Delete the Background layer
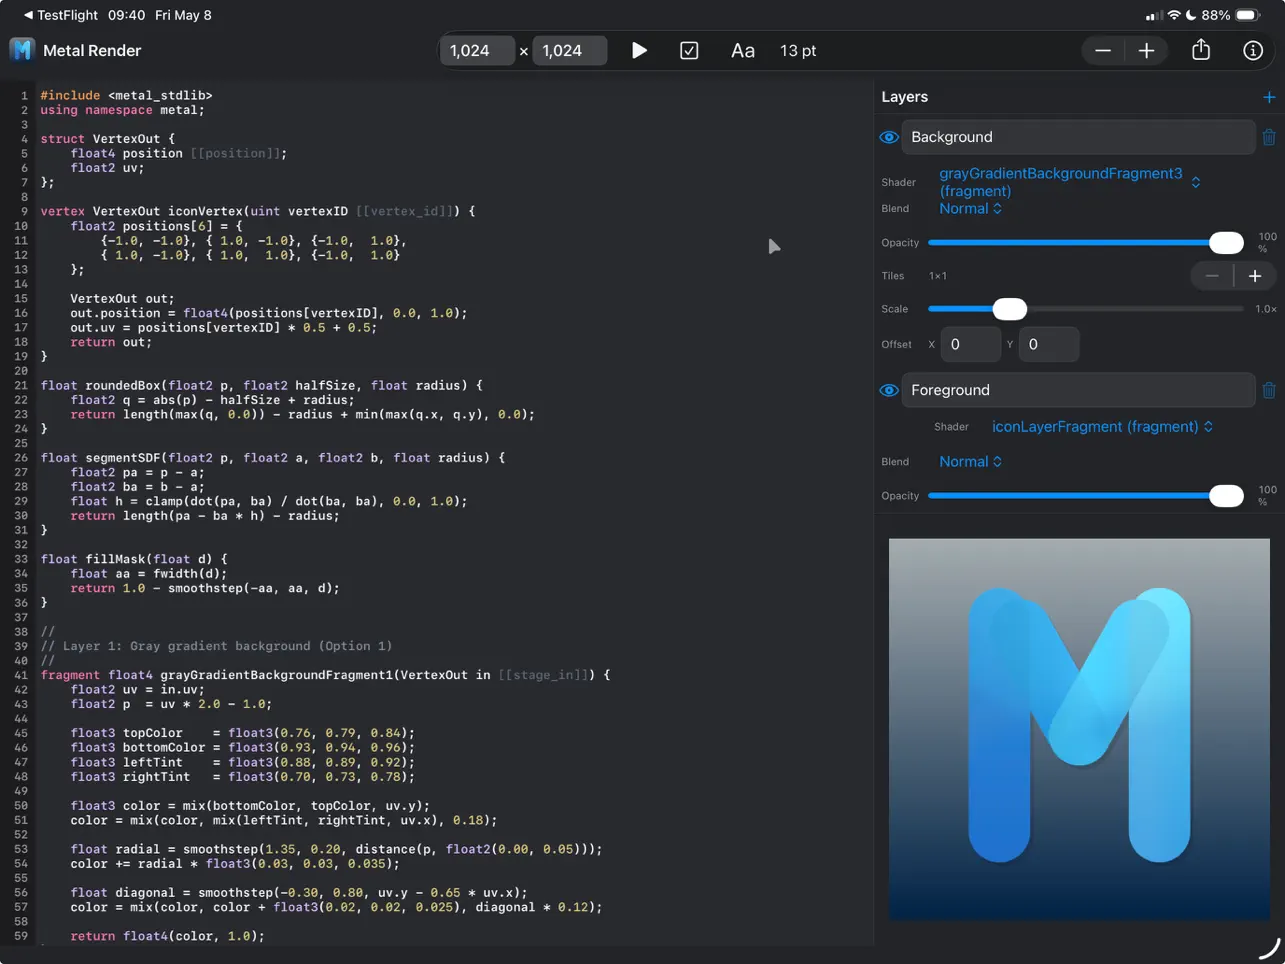 pos(1269,137)
